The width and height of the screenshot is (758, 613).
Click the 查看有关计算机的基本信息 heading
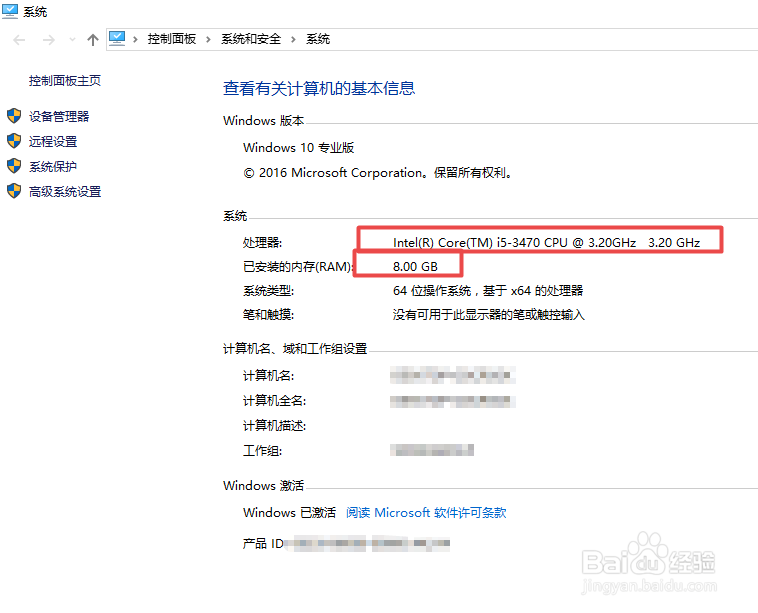click(319, 88)
